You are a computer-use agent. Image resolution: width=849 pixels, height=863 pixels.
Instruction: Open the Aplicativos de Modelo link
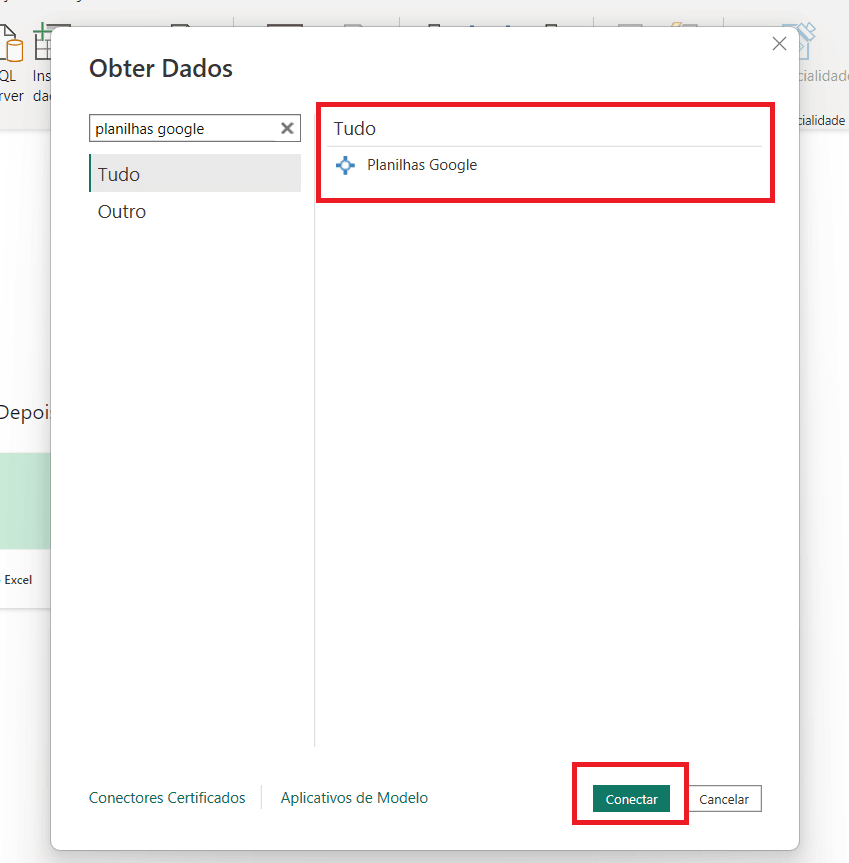pos(354,798)
